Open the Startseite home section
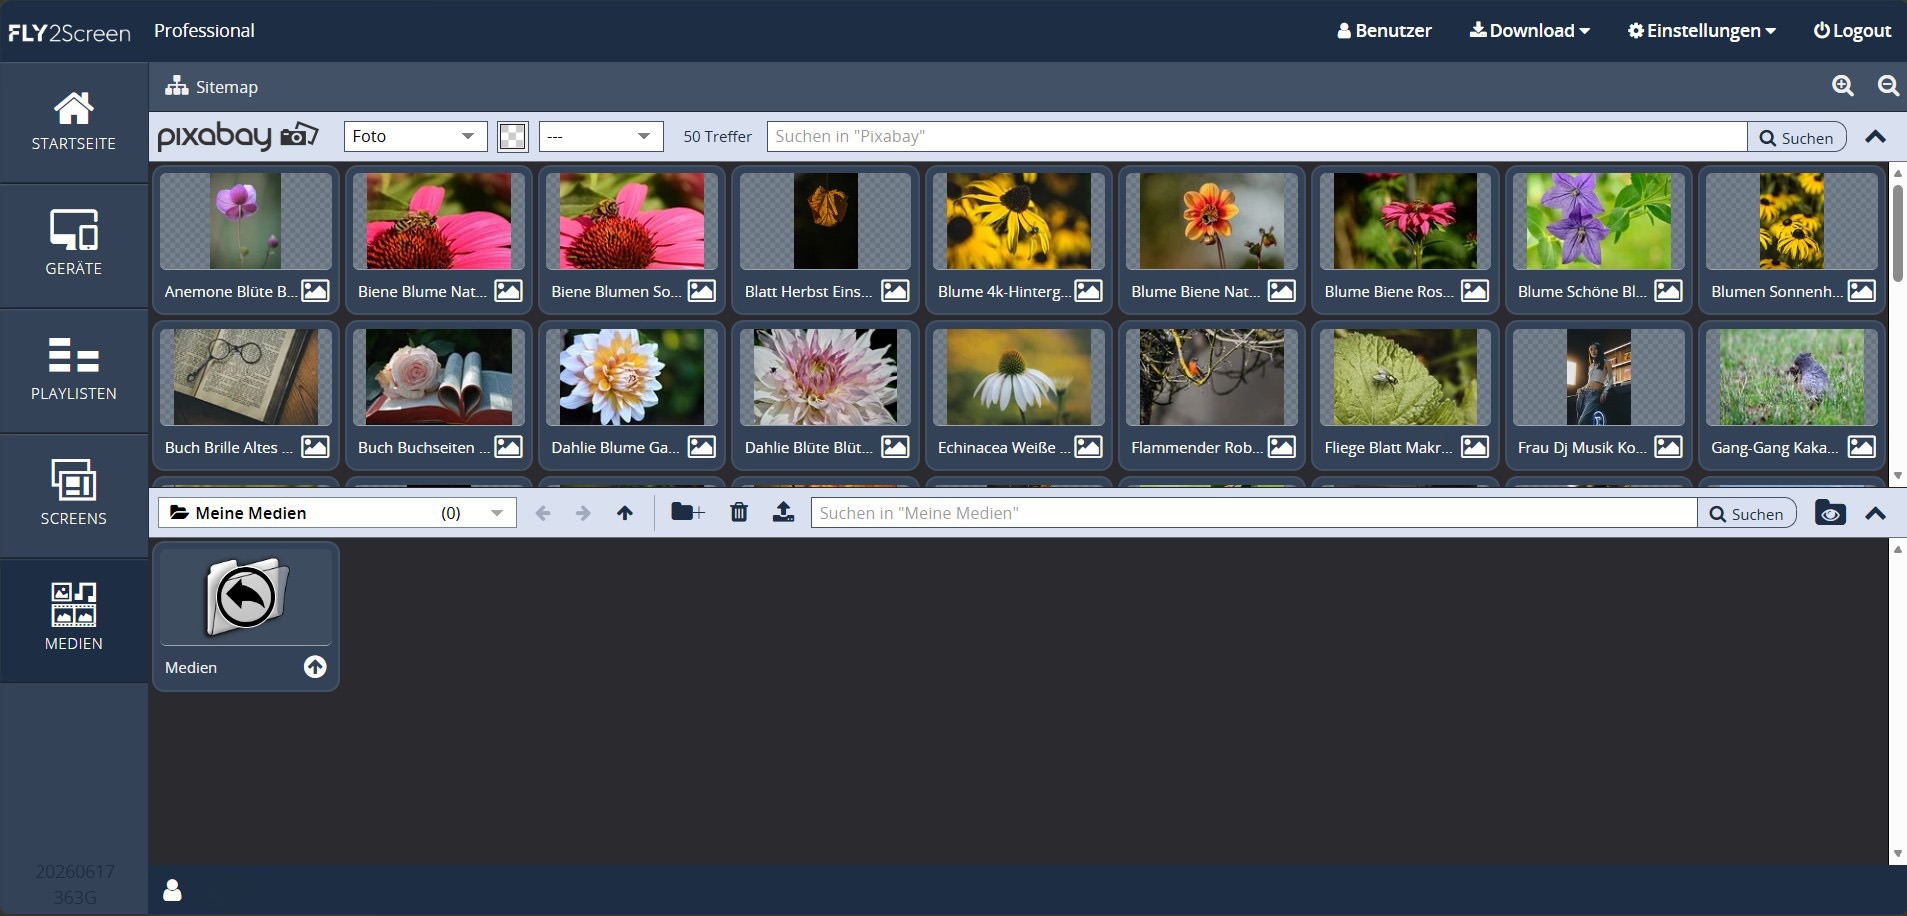1907x916 pixels. click(74, 122)
